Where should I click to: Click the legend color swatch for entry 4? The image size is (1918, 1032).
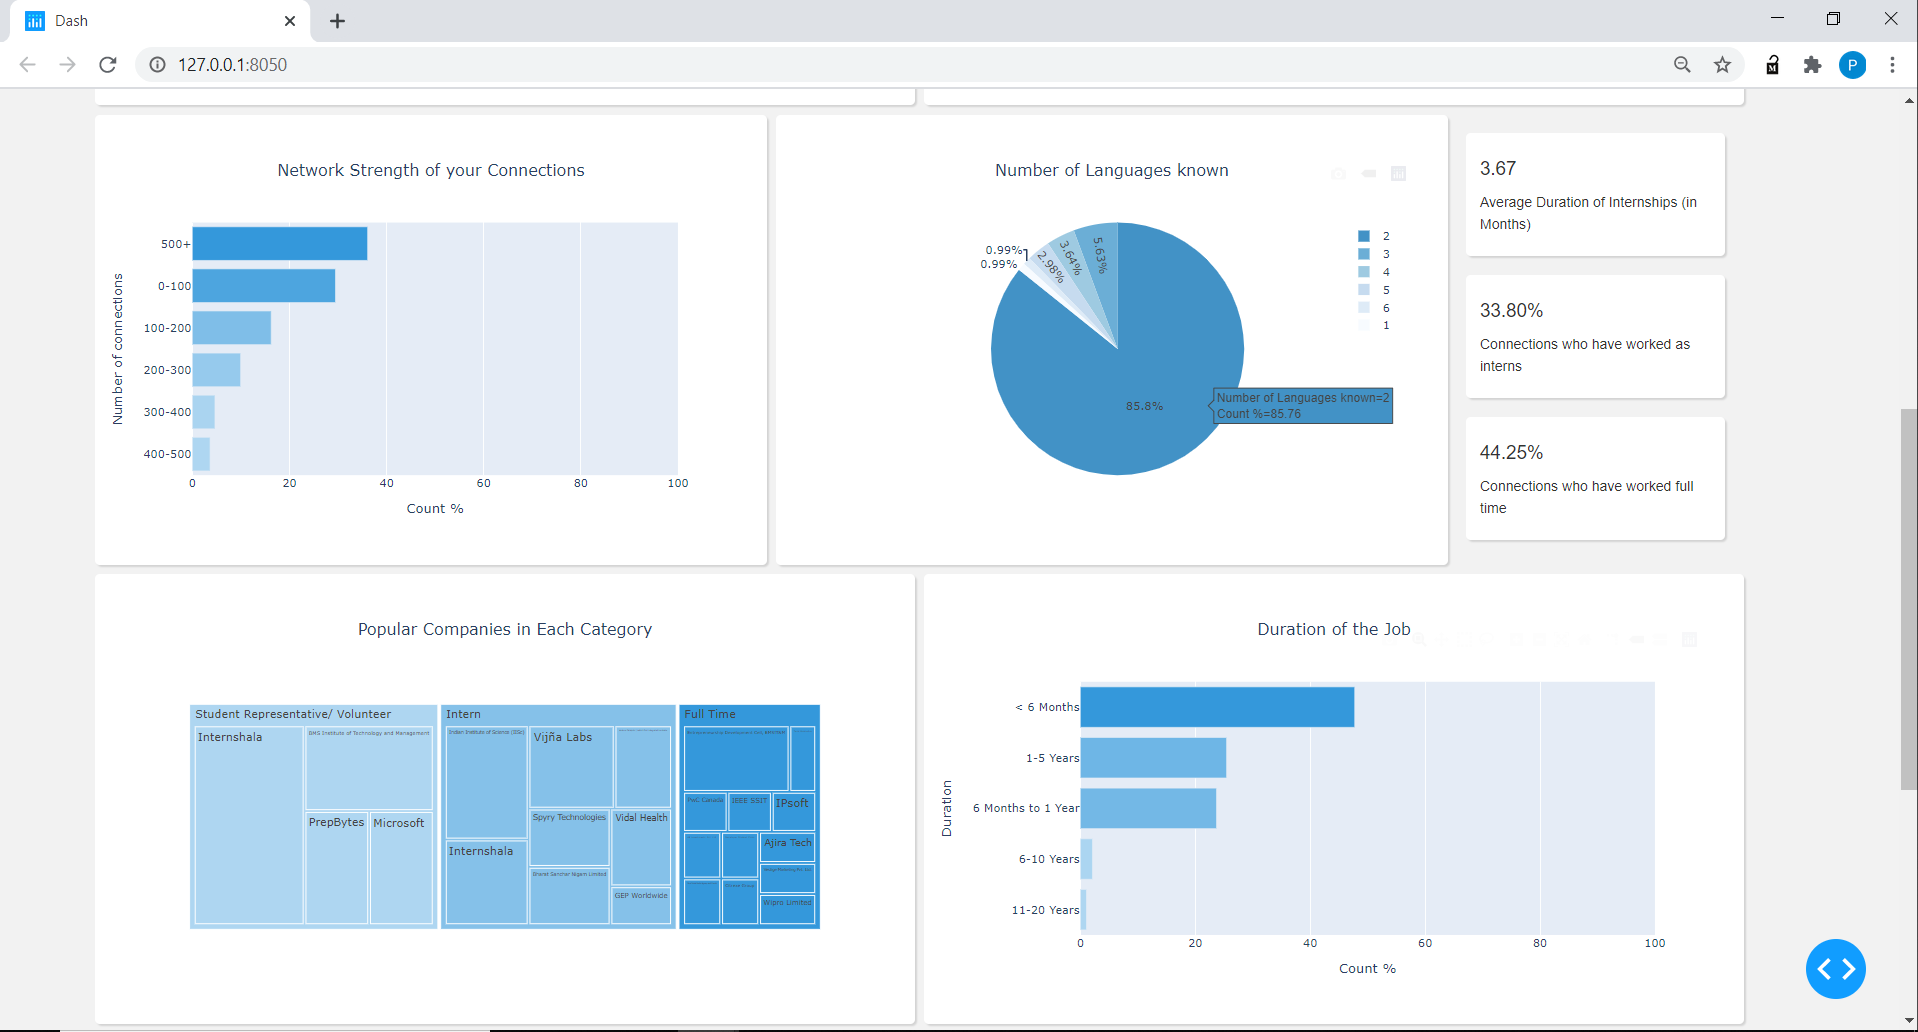coord(1364,272)
